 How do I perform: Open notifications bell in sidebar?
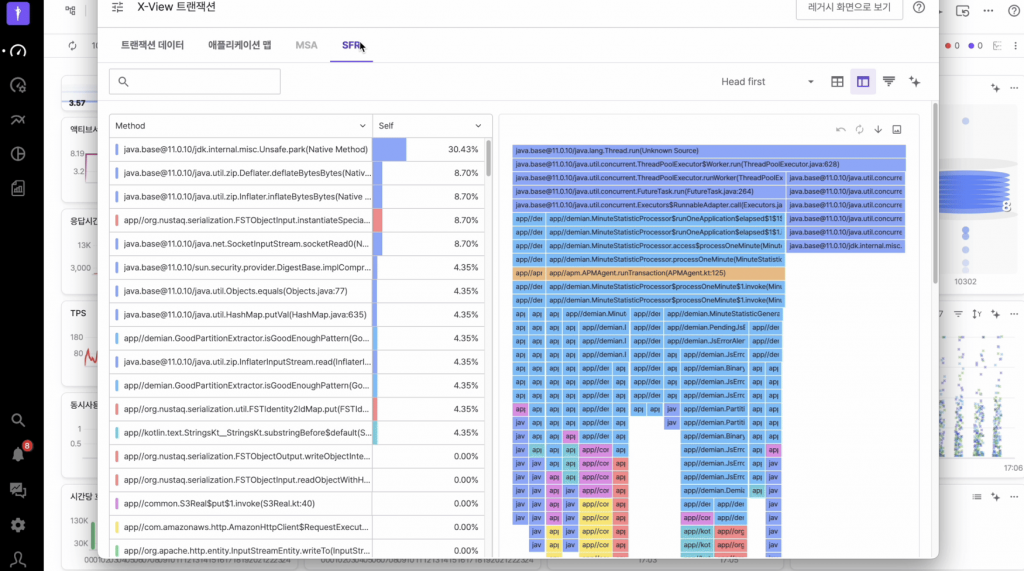18,453
